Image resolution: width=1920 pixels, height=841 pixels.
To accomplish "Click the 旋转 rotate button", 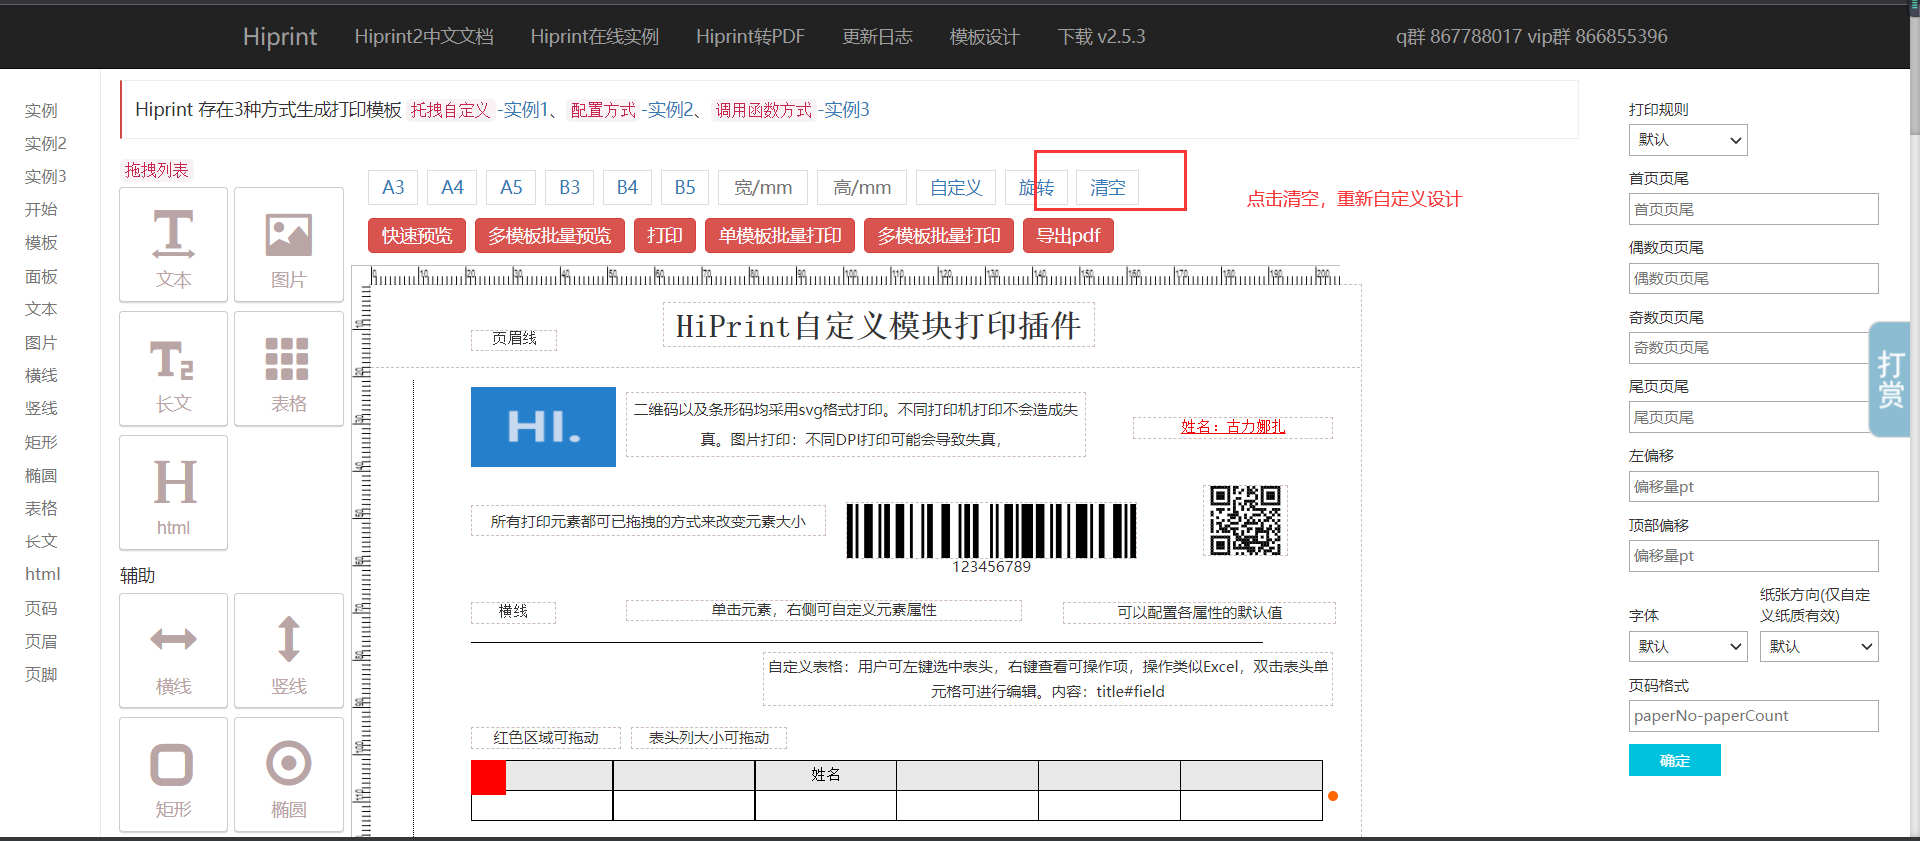I will tap(1036, 187).
